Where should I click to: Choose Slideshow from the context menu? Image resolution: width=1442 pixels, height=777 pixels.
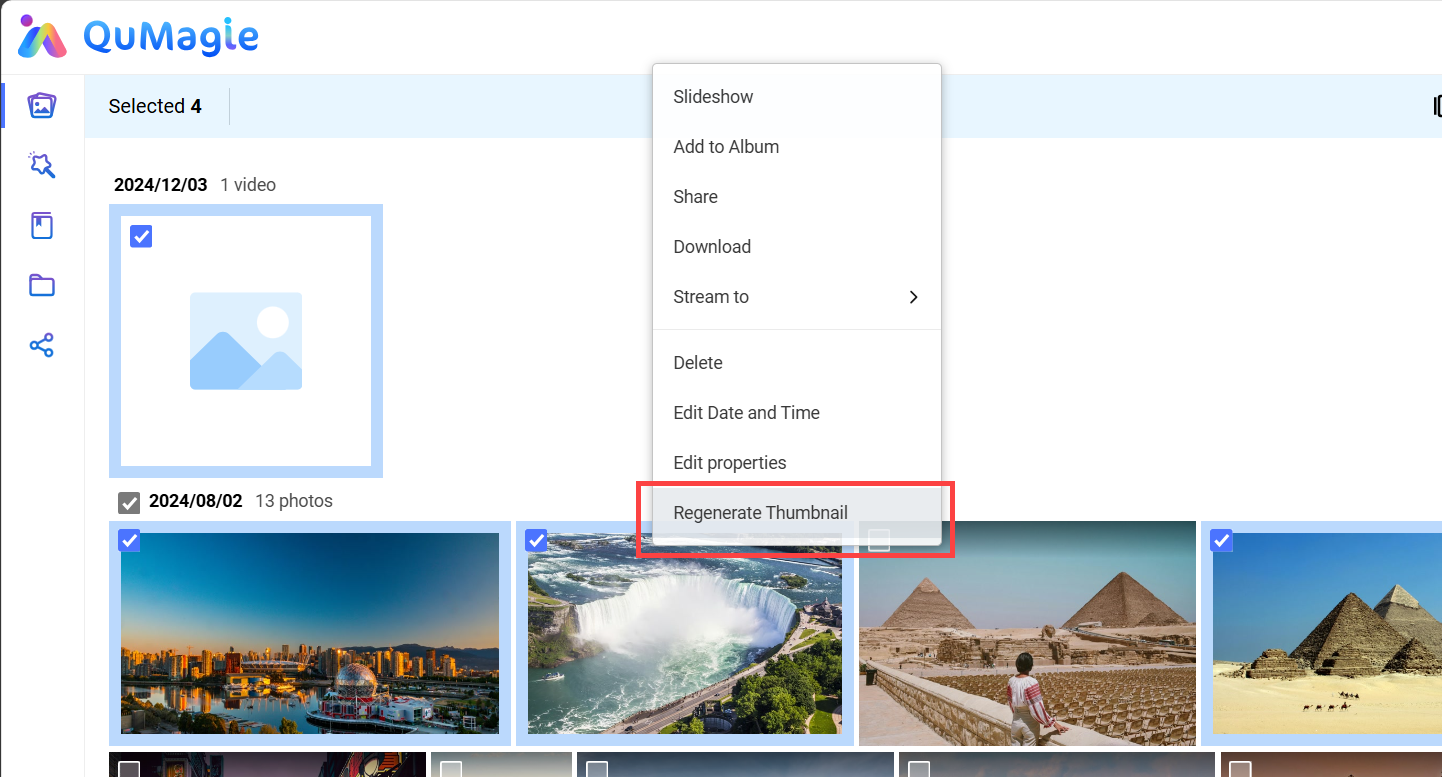click(713, 97)
